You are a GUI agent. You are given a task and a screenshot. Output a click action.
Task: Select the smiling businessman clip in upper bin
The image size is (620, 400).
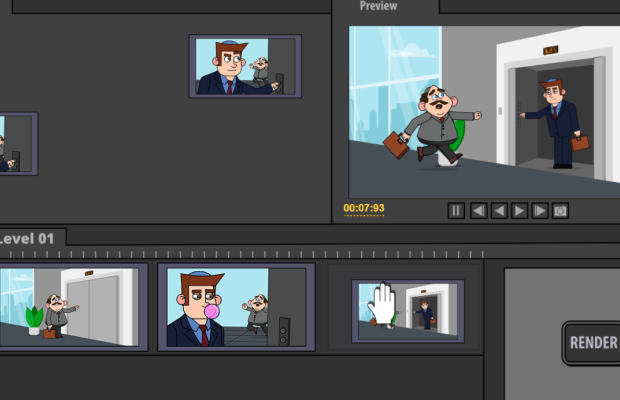[x=245, y=66]
